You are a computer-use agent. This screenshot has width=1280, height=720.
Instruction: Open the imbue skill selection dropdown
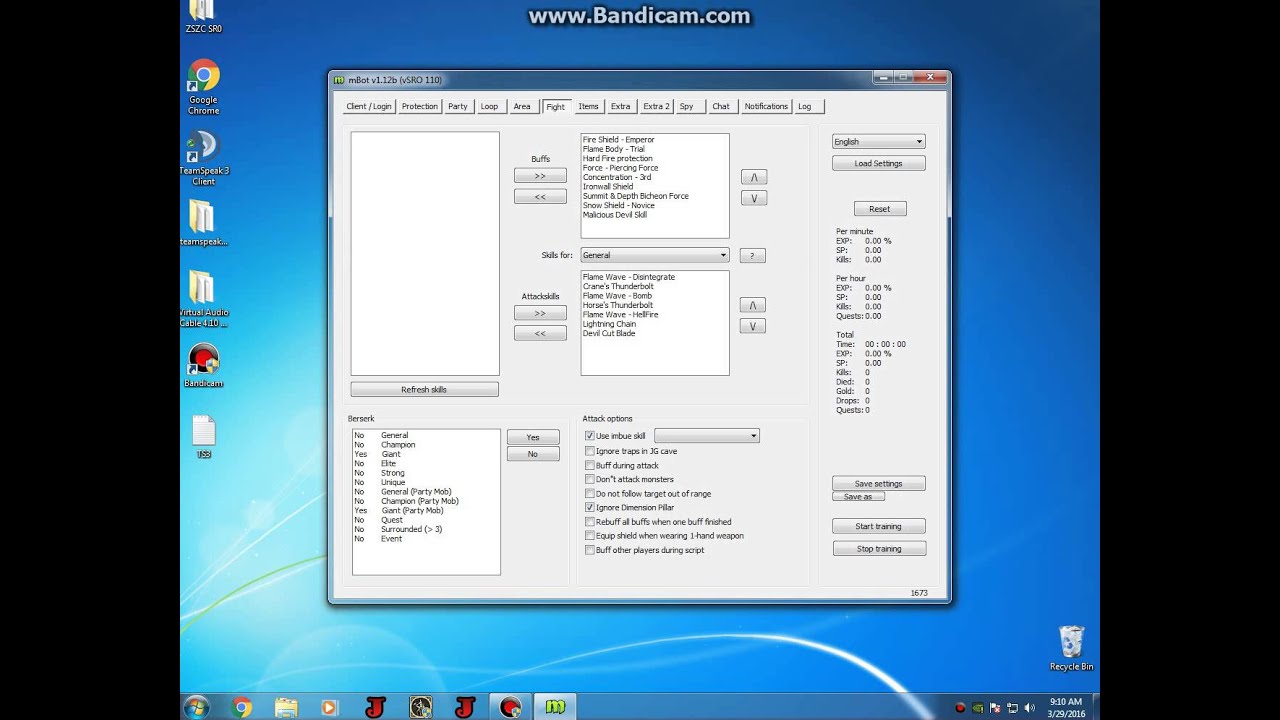(x=706, y=436)
